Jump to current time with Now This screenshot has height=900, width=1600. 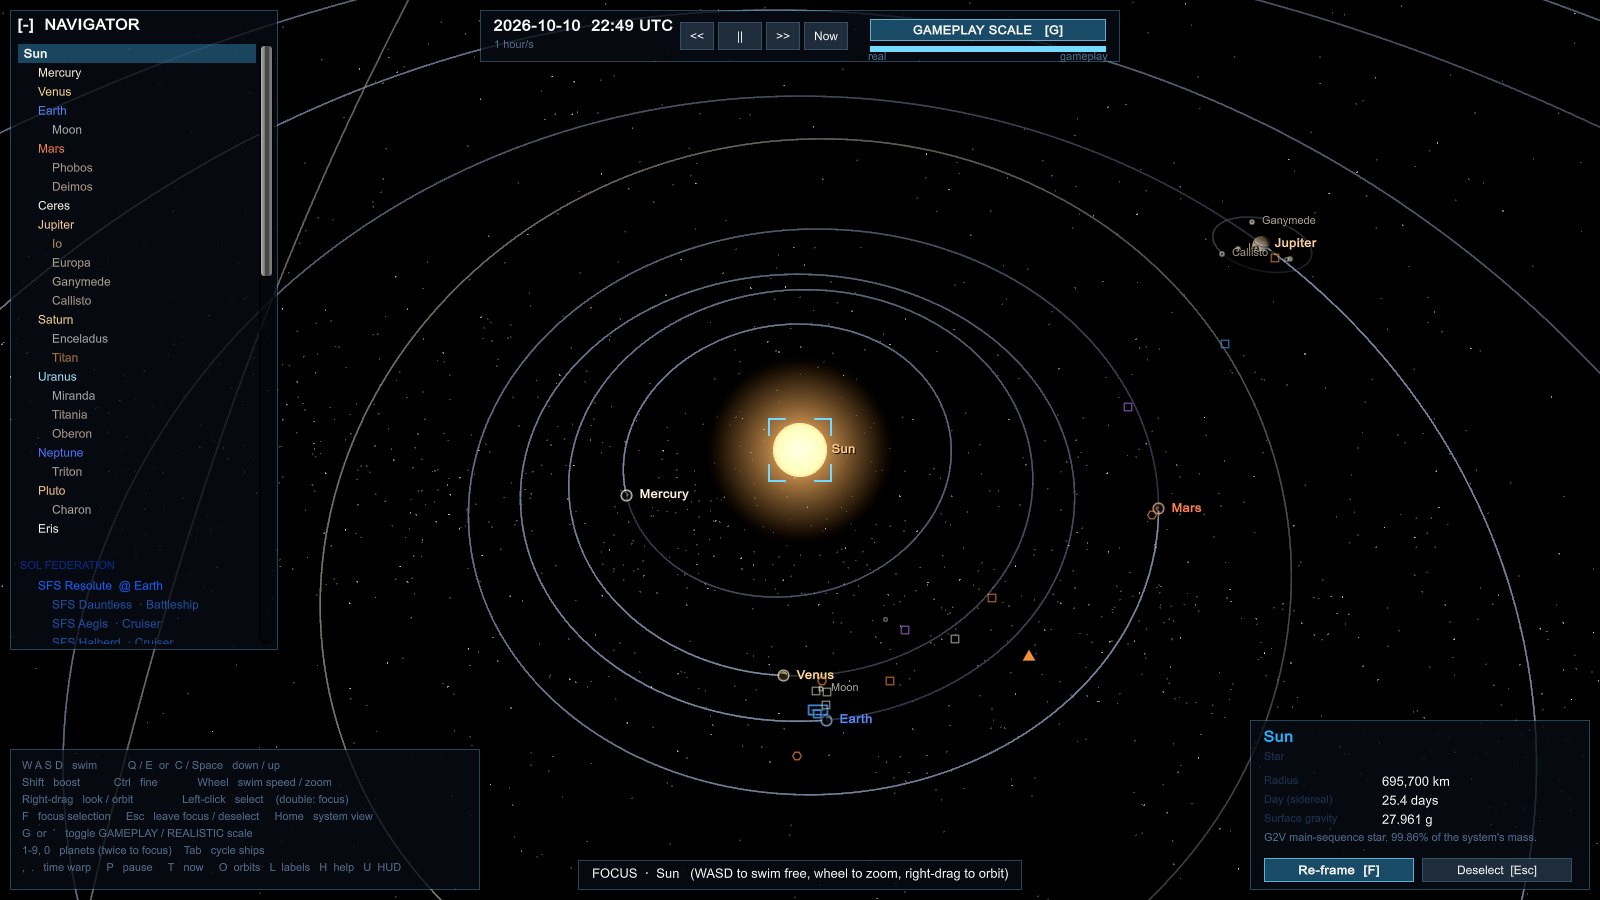click(x=826, y=36)
